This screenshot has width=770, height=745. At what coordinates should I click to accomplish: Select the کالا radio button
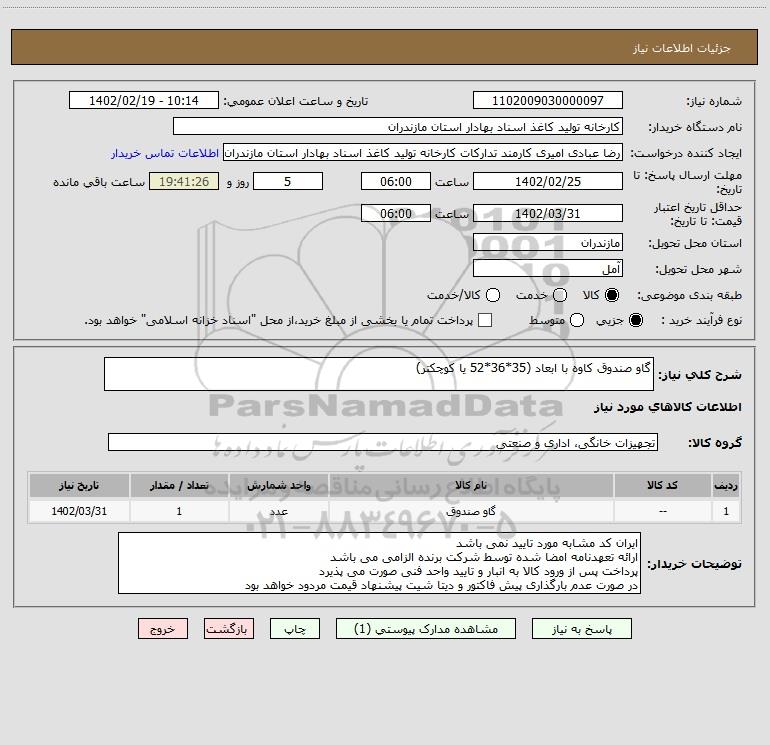612,295
